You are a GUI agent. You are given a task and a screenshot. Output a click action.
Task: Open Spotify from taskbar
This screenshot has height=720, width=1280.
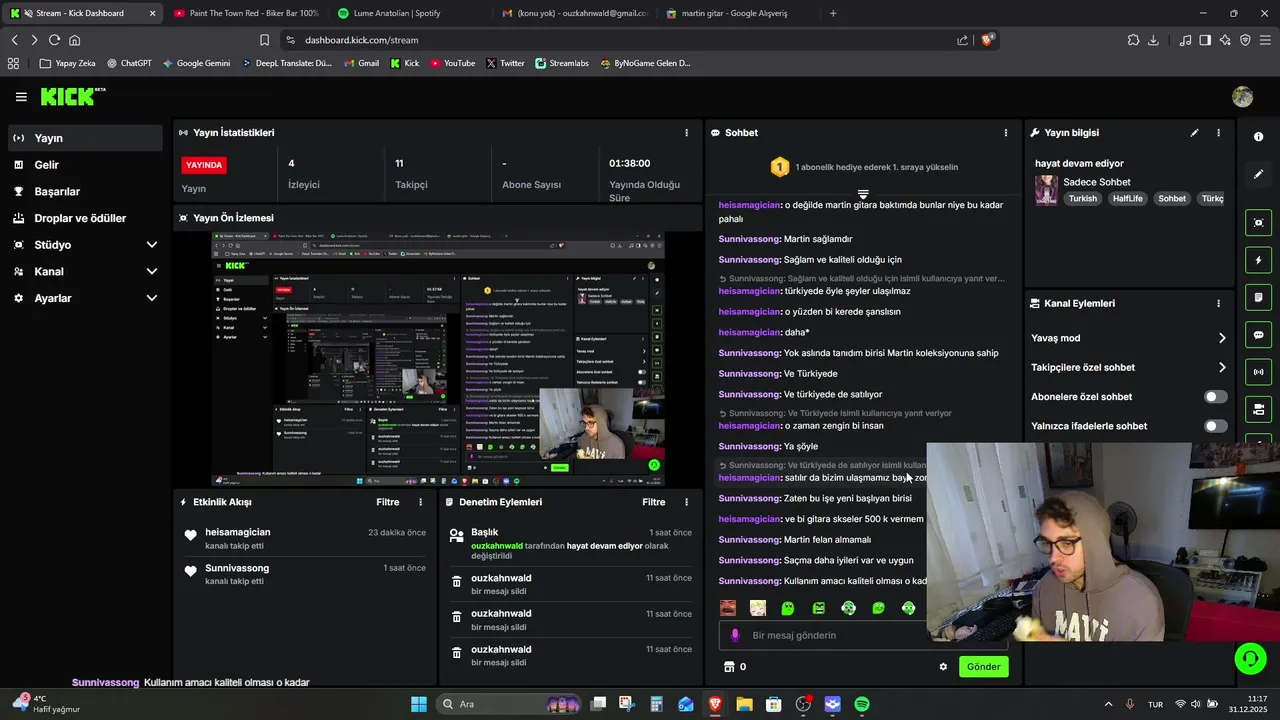[x=862, y=704]
